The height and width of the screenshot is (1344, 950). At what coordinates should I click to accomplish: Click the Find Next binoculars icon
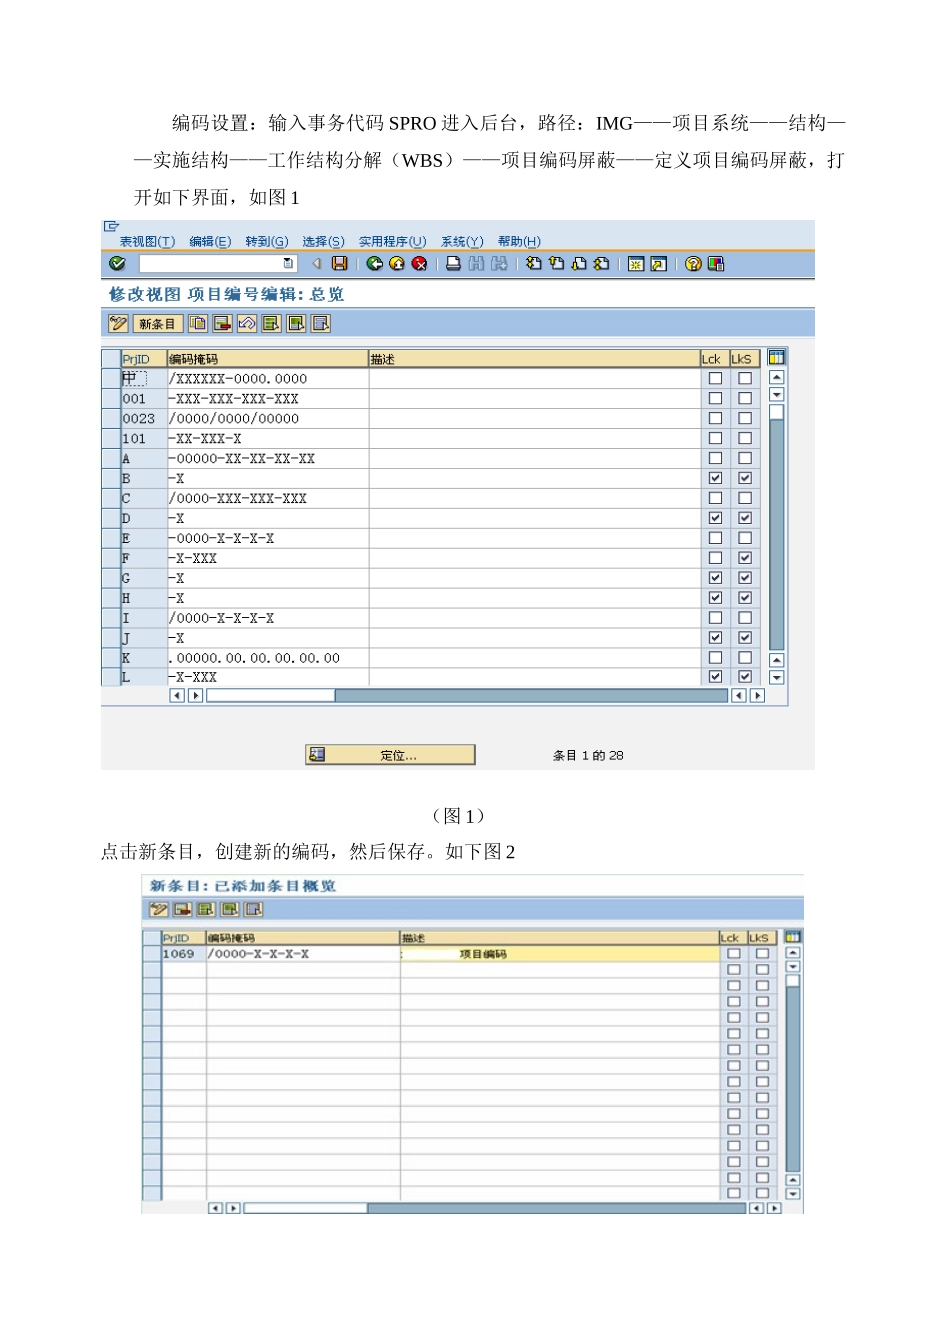pos(499,263)
